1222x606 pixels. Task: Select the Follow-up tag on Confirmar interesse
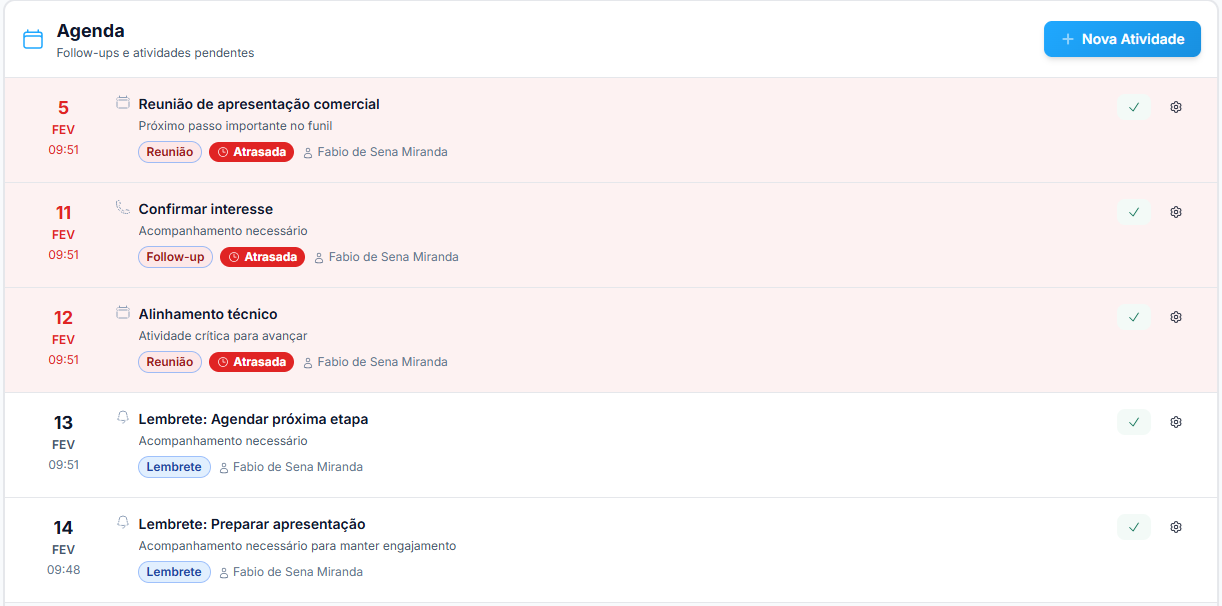point(175,257)
